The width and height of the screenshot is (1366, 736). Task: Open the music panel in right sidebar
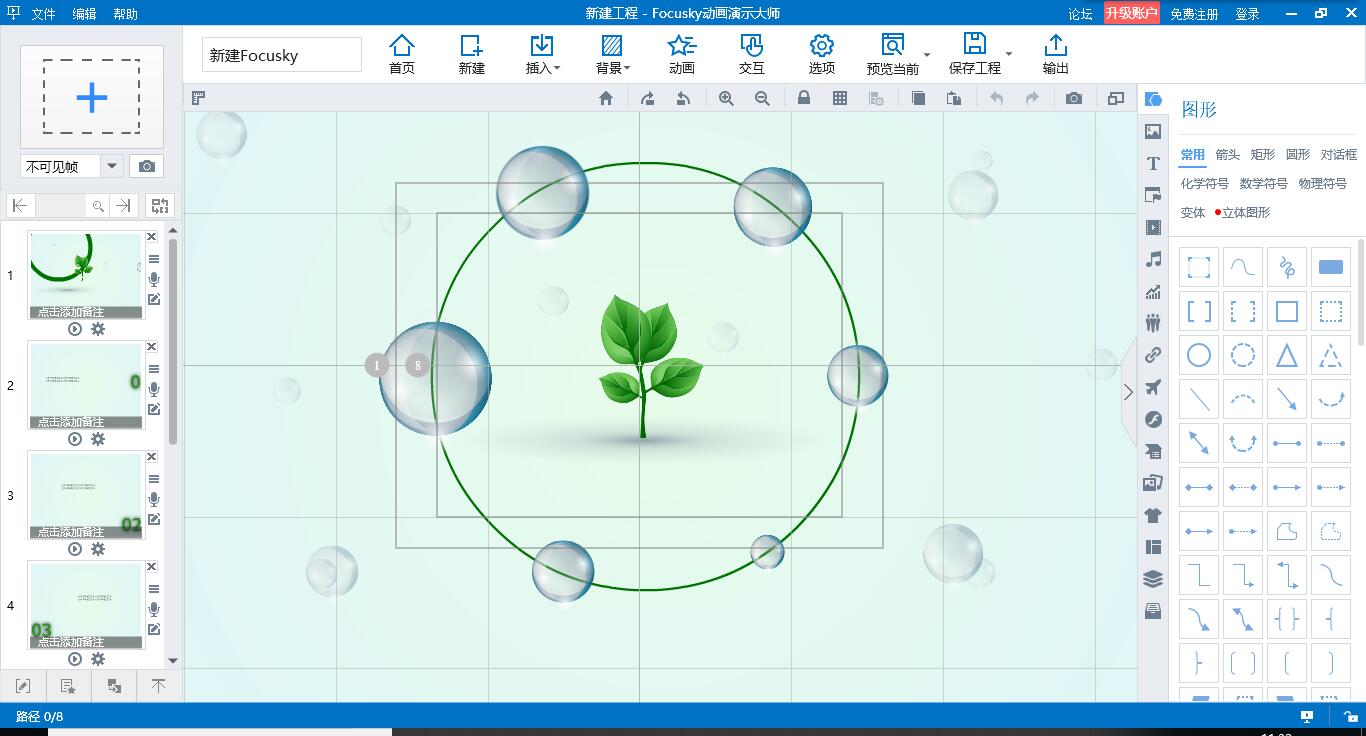tap(1153, 260)
